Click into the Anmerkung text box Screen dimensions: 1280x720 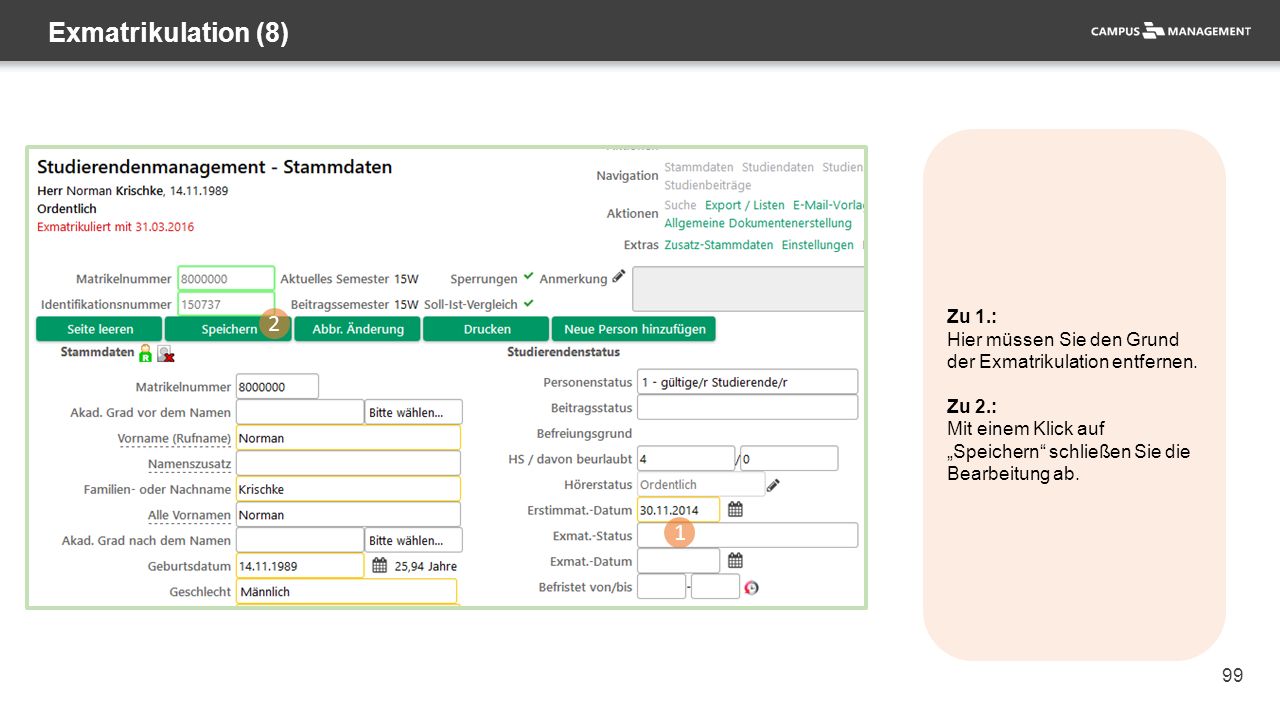(x=748, y=288)
